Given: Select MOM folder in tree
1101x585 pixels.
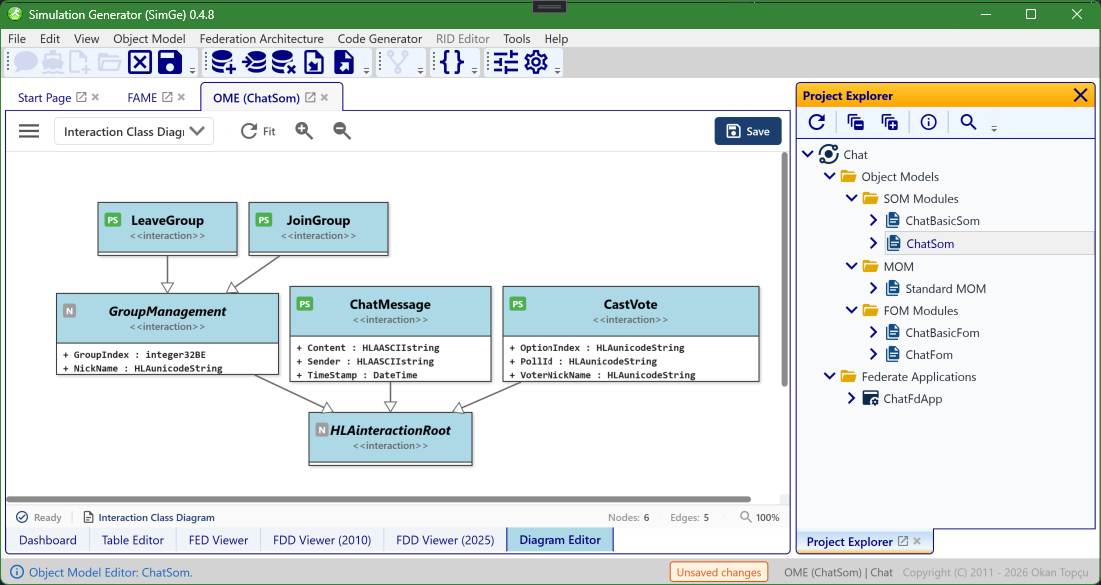Looking at the screenshot, I should pyautogui.click(x=898, y=266).
